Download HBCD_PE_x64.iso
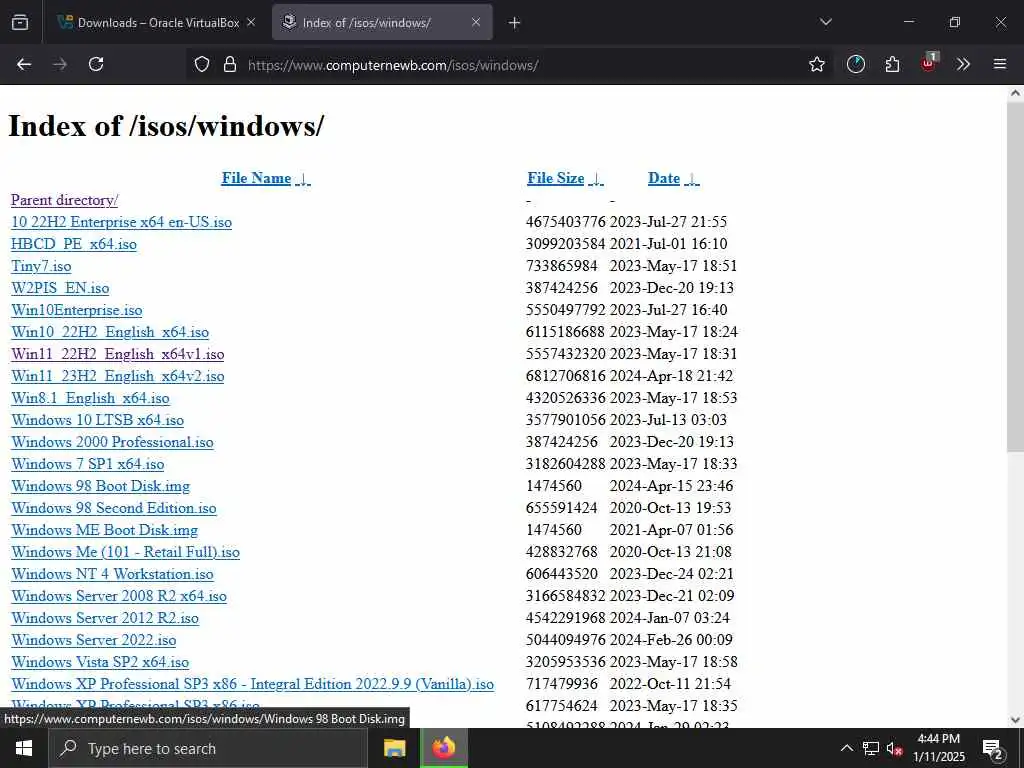 click(x=74, y=244)
